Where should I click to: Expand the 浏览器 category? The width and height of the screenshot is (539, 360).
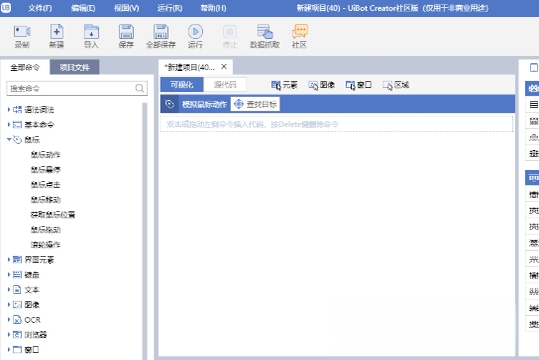click(9, 334)
